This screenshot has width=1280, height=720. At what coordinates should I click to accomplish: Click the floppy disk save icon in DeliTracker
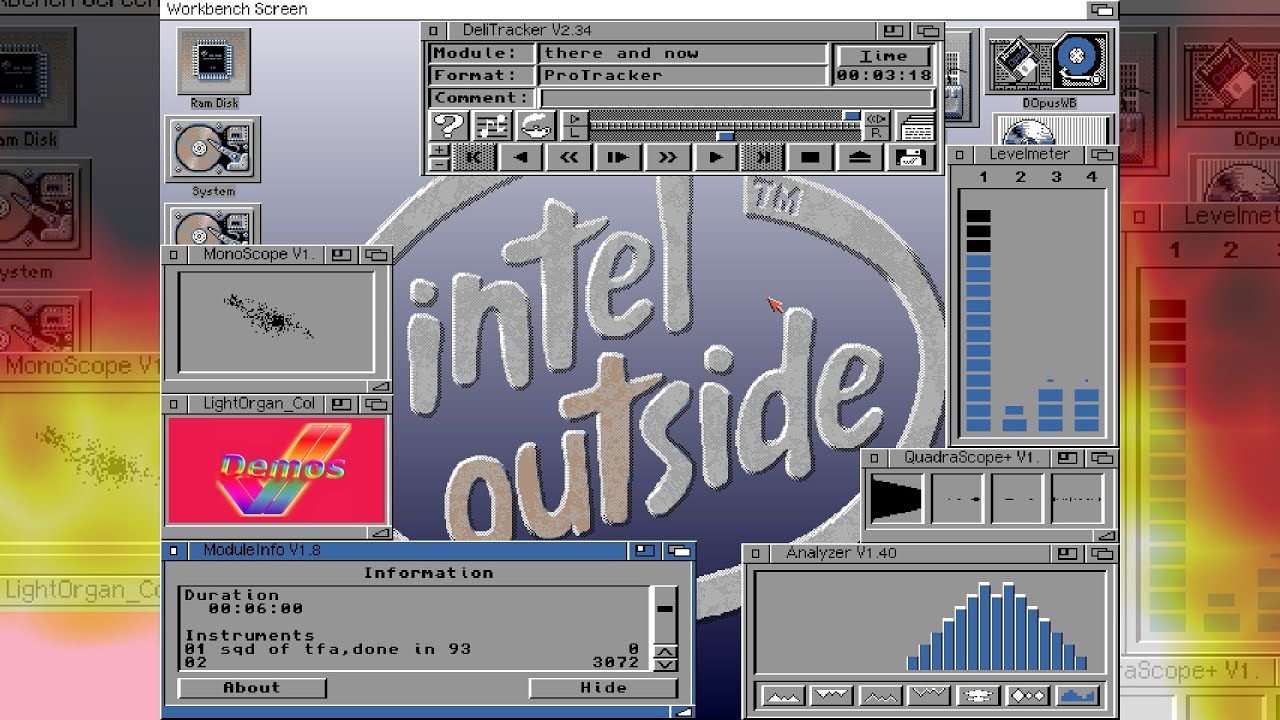click(x=911, y=157)
